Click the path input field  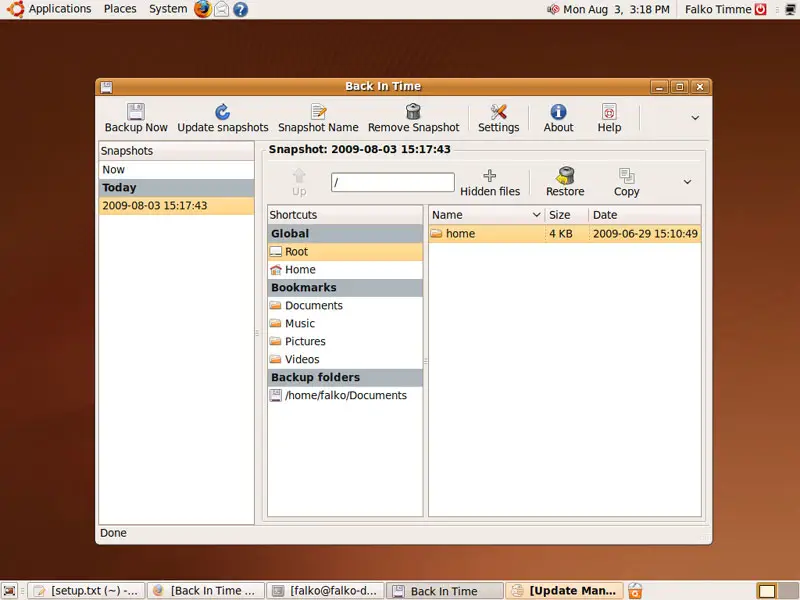tap(392, 182)
